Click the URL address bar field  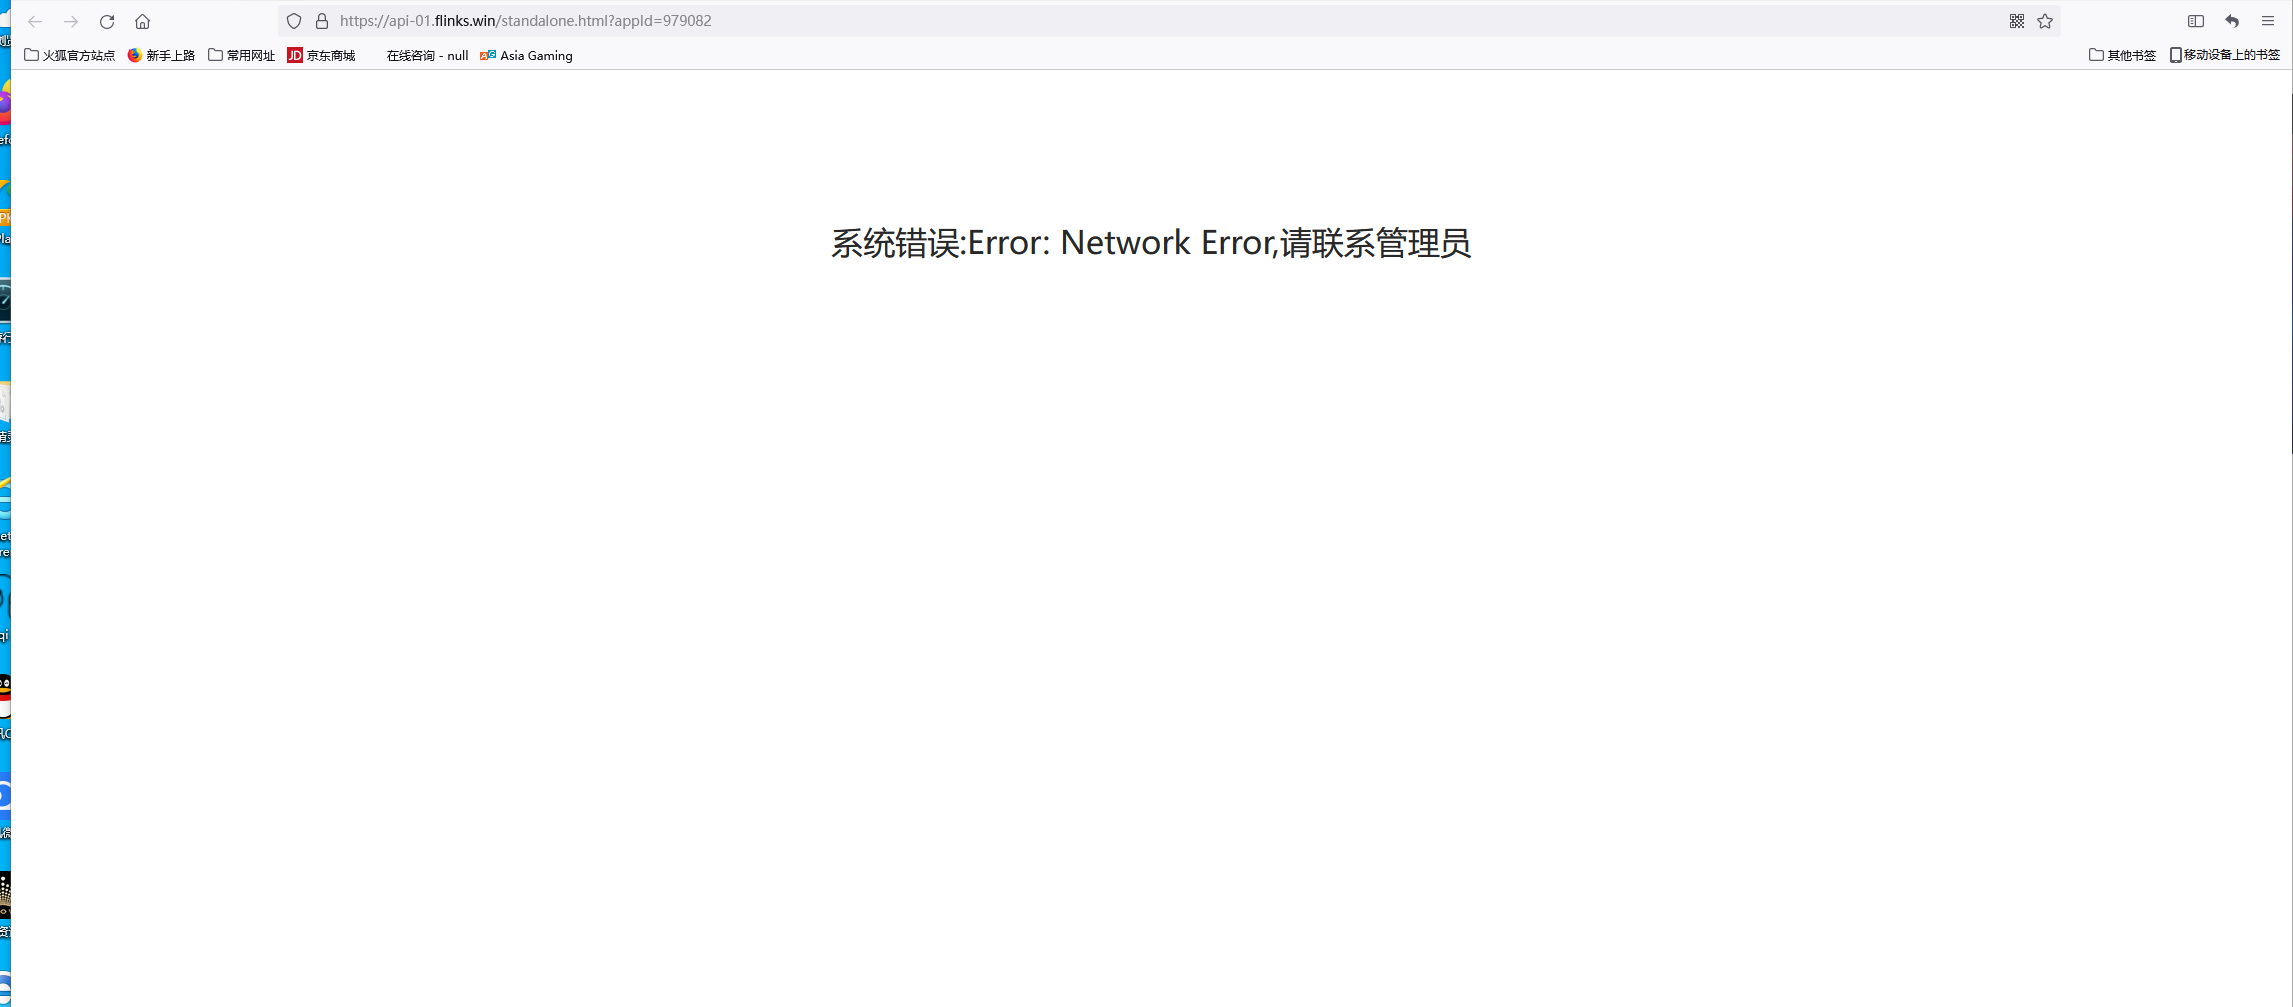(1100, 21)
